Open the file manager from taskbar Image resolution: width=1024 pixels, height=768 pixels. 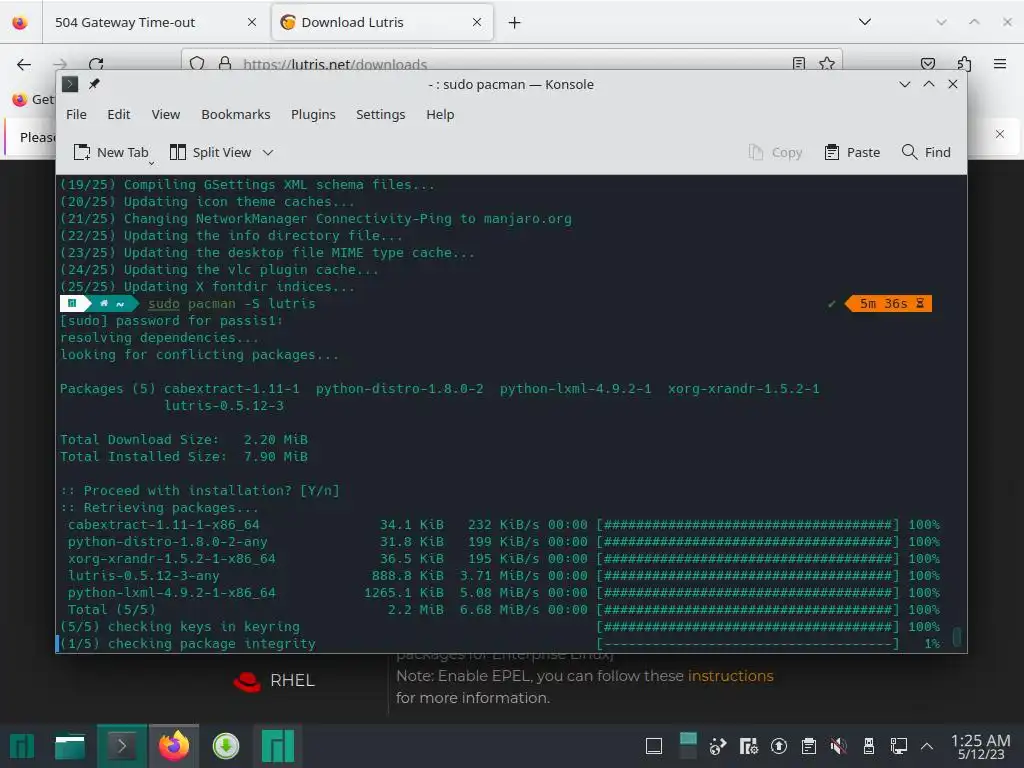point(70,746)
